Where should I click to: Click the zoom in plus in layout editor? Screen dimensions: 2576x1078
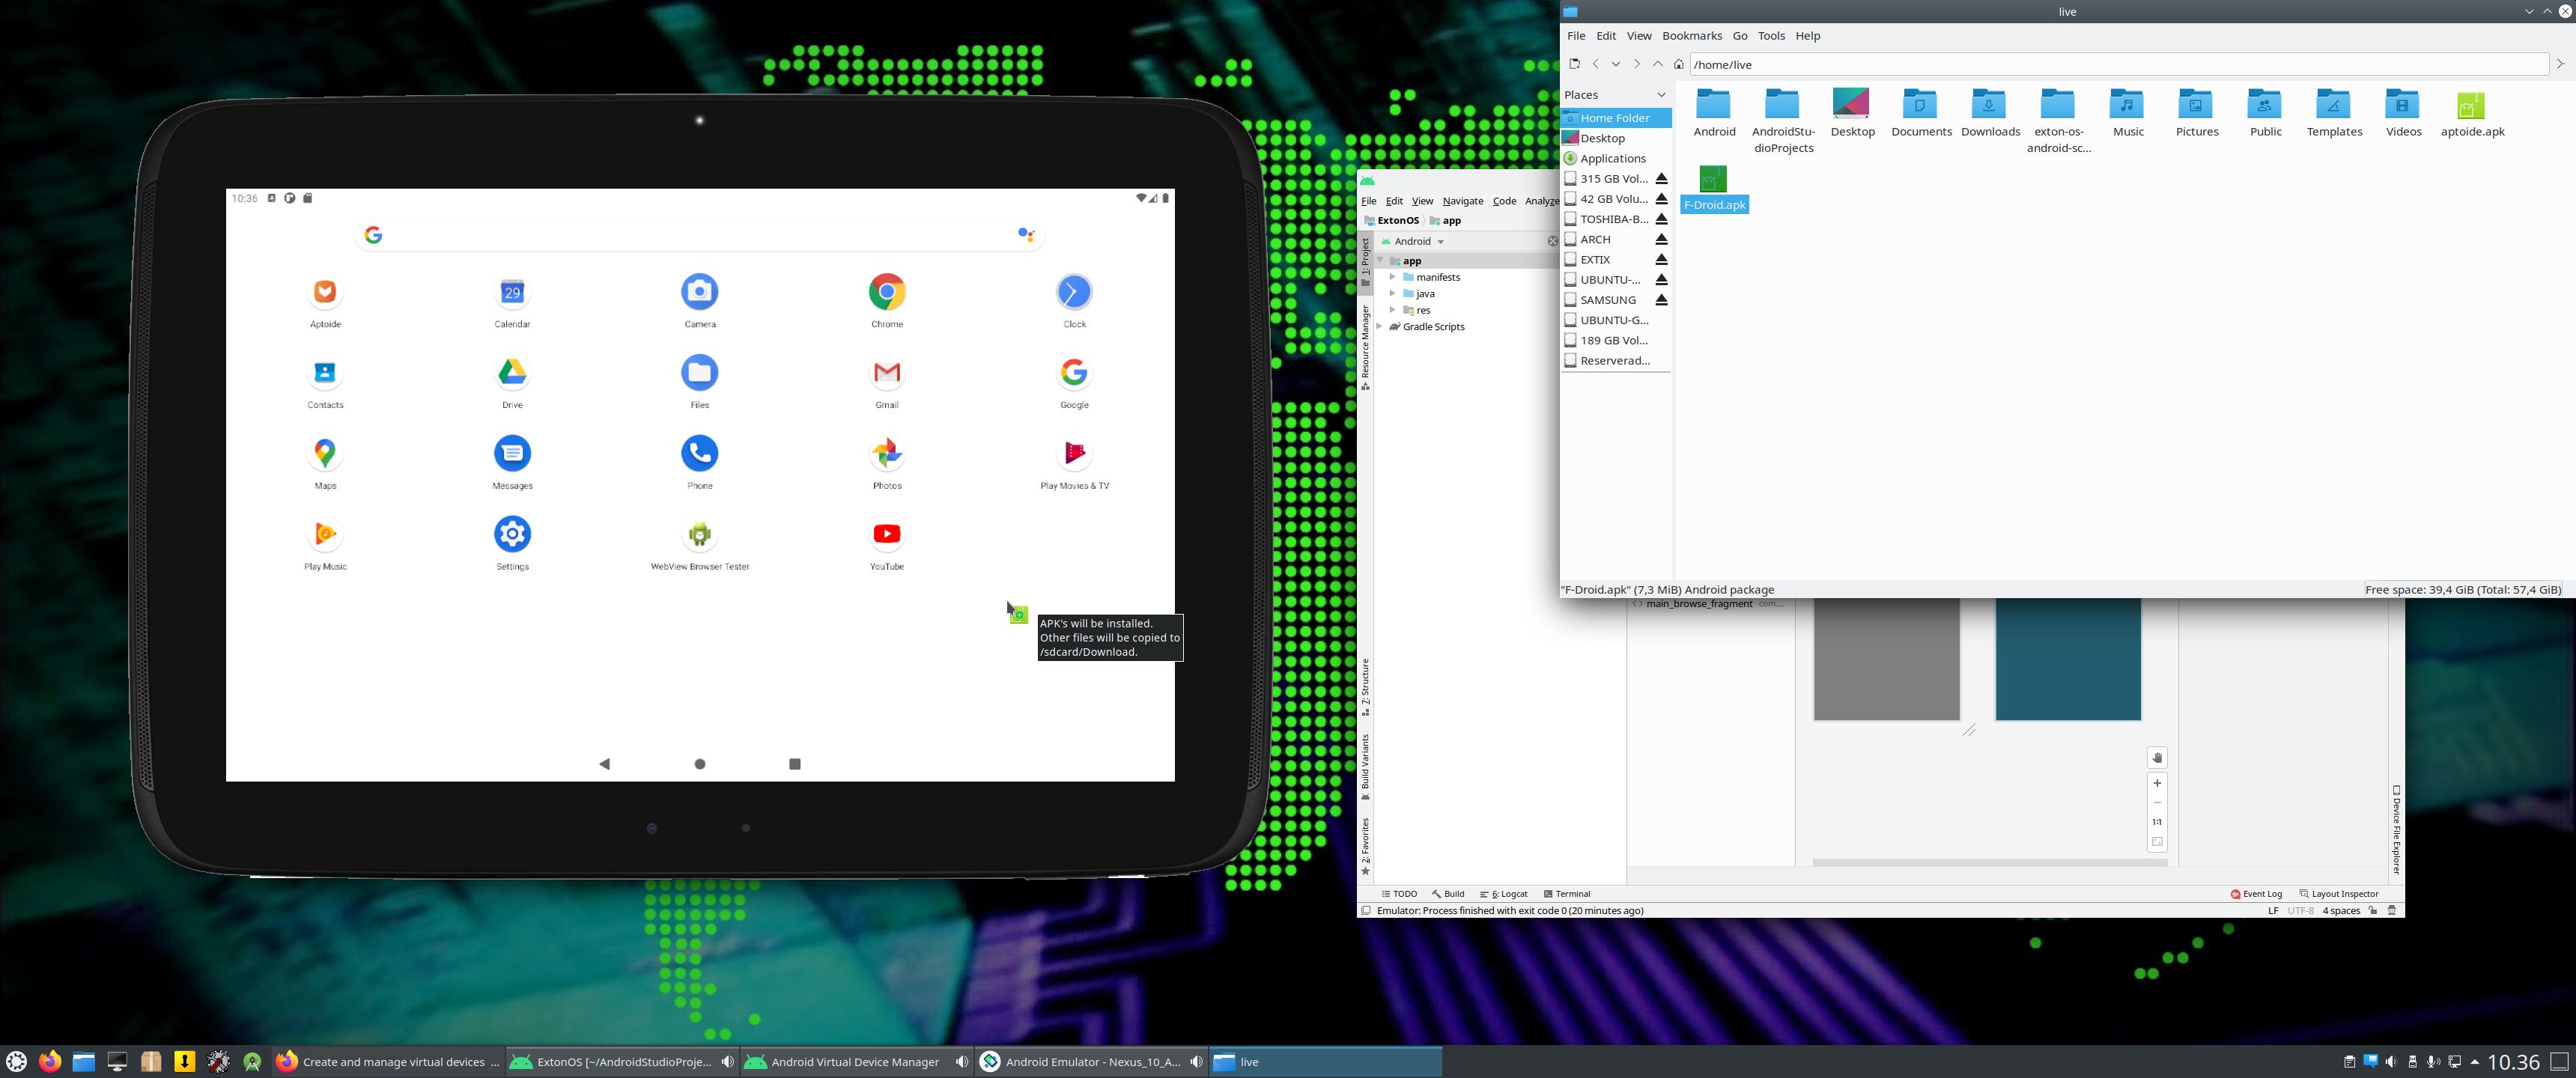[x=2157, y=783]
